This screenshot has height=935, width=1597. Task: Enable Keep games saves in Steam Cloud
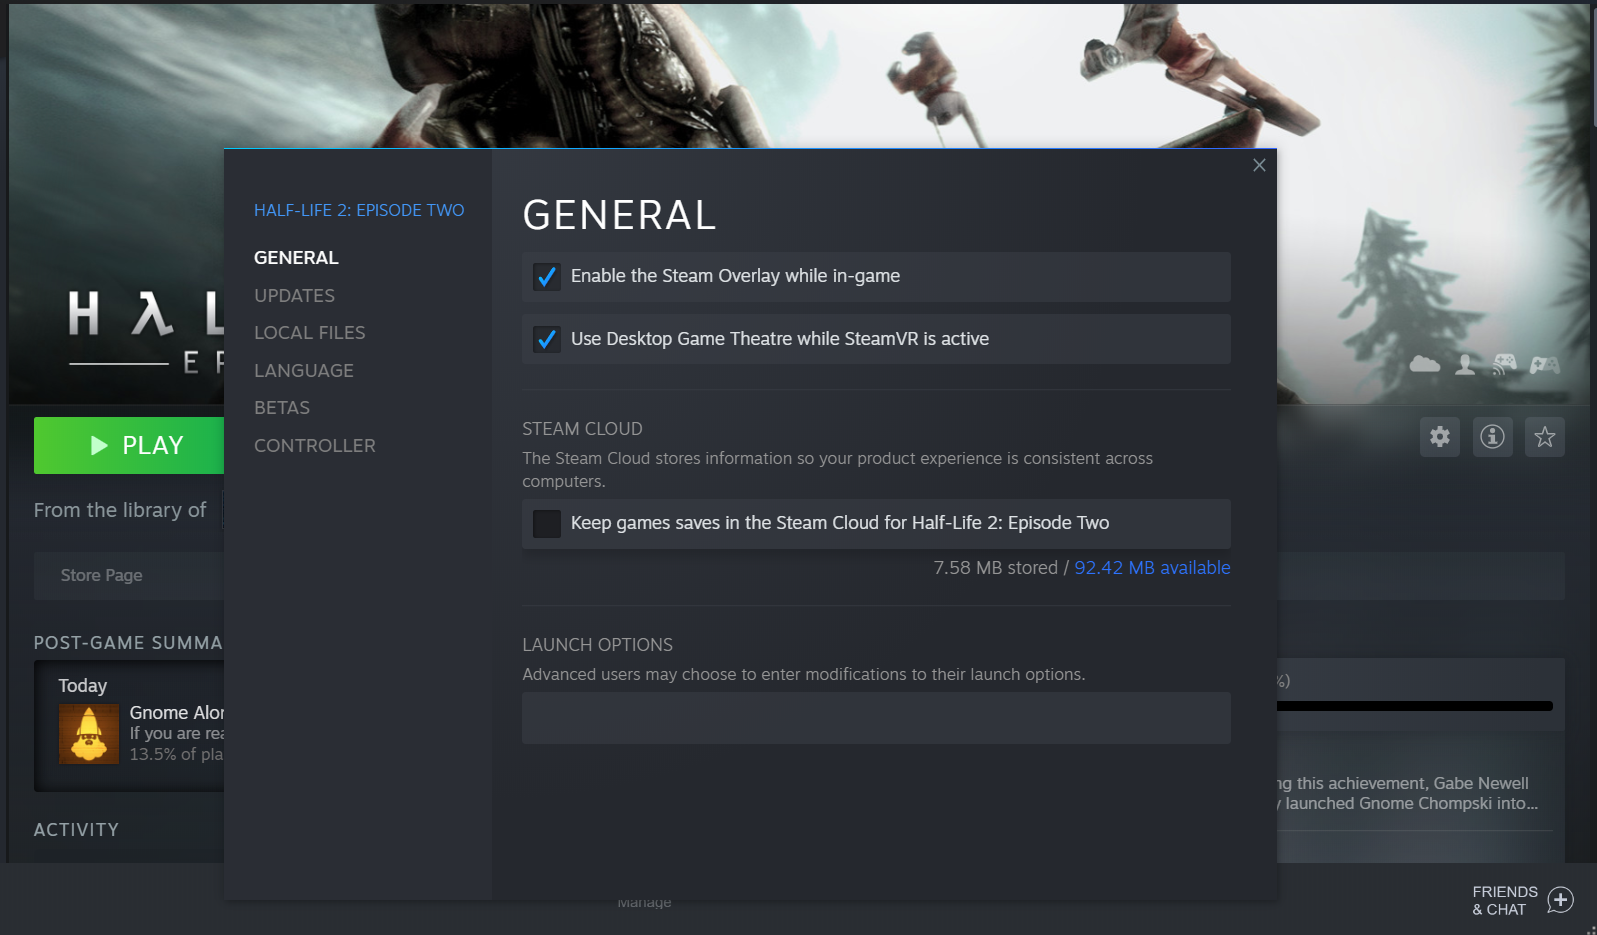[x=547, y=523]
